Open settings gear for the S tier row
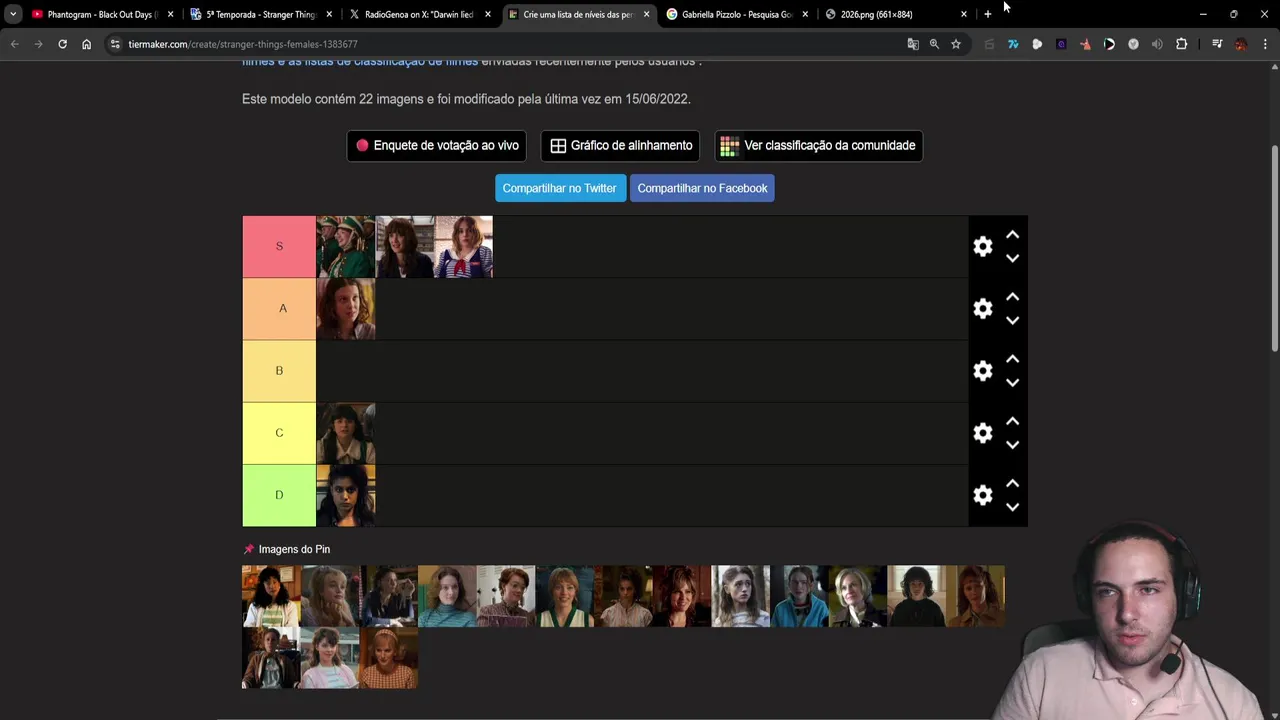 point(983,246)
